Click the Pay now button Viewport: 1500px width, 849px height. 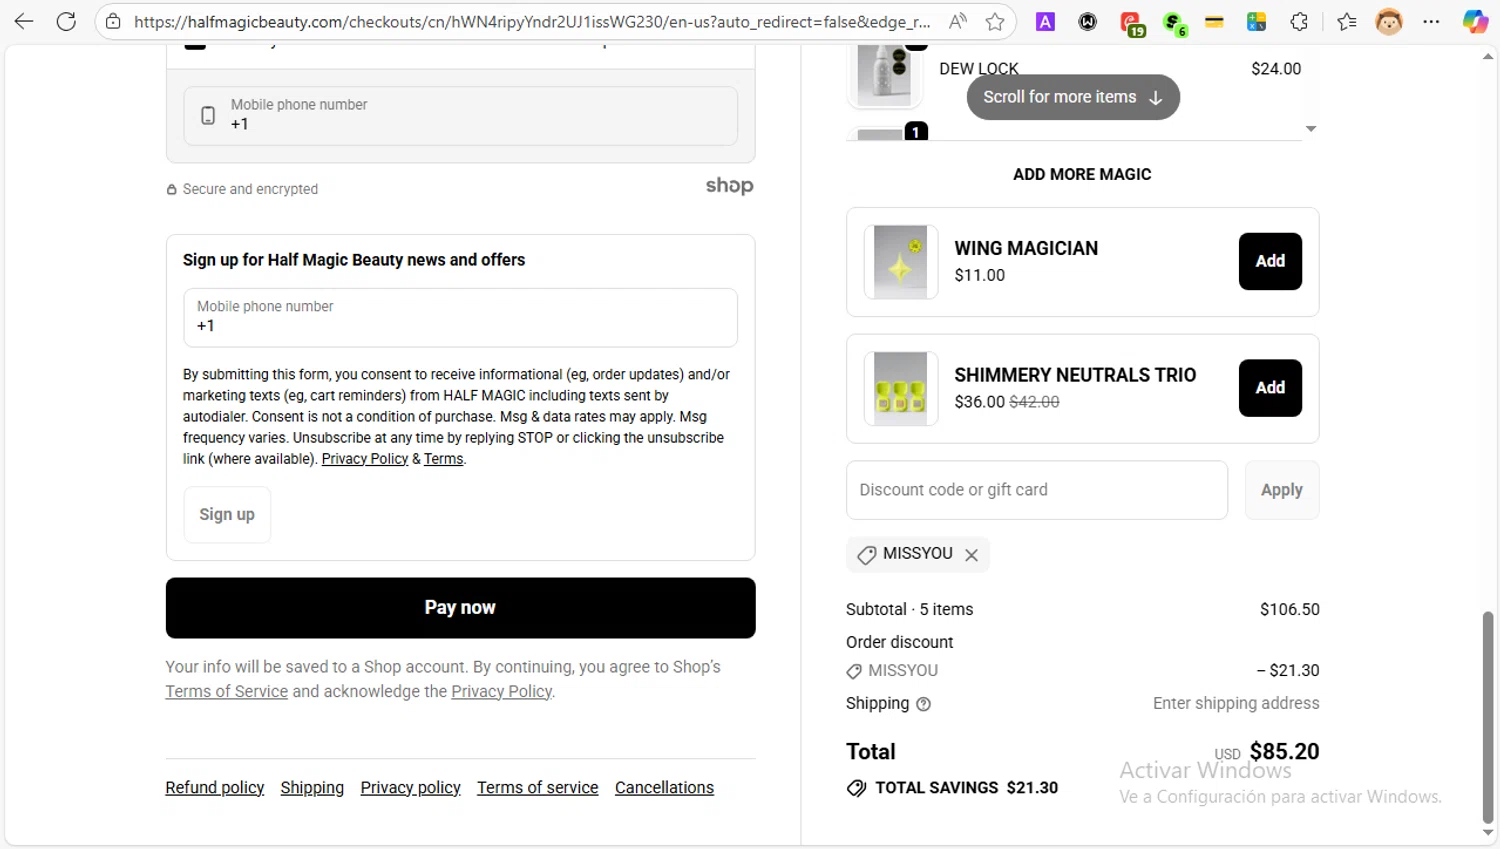[x=460, y=608]
